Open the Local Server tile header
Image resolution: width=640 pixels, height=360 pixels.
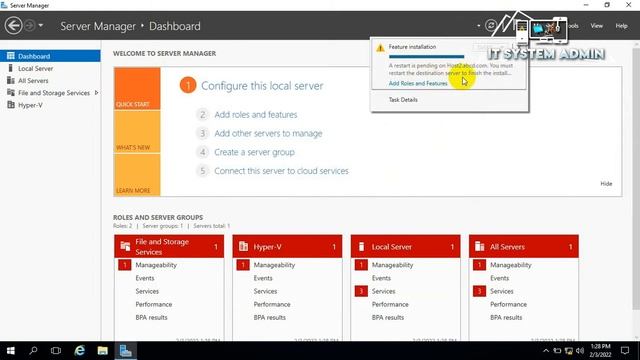405,247
